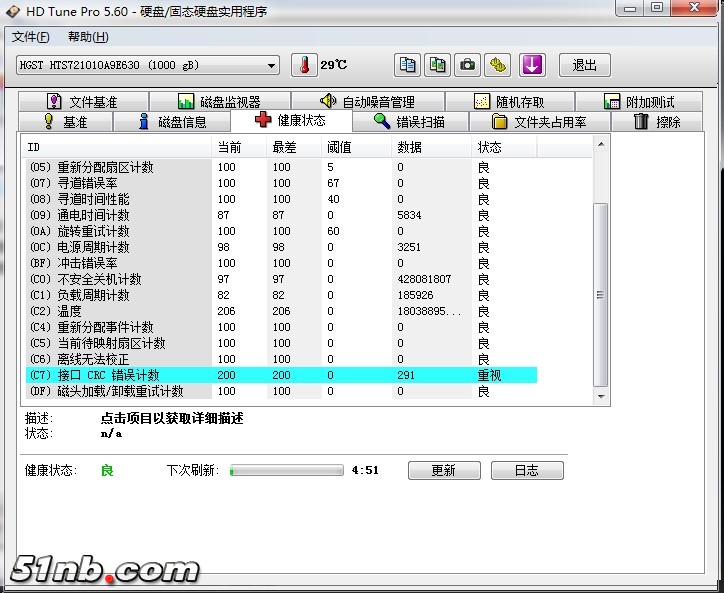
Task: Open the options icon in toolbar
Action: [x=498, y=65]
